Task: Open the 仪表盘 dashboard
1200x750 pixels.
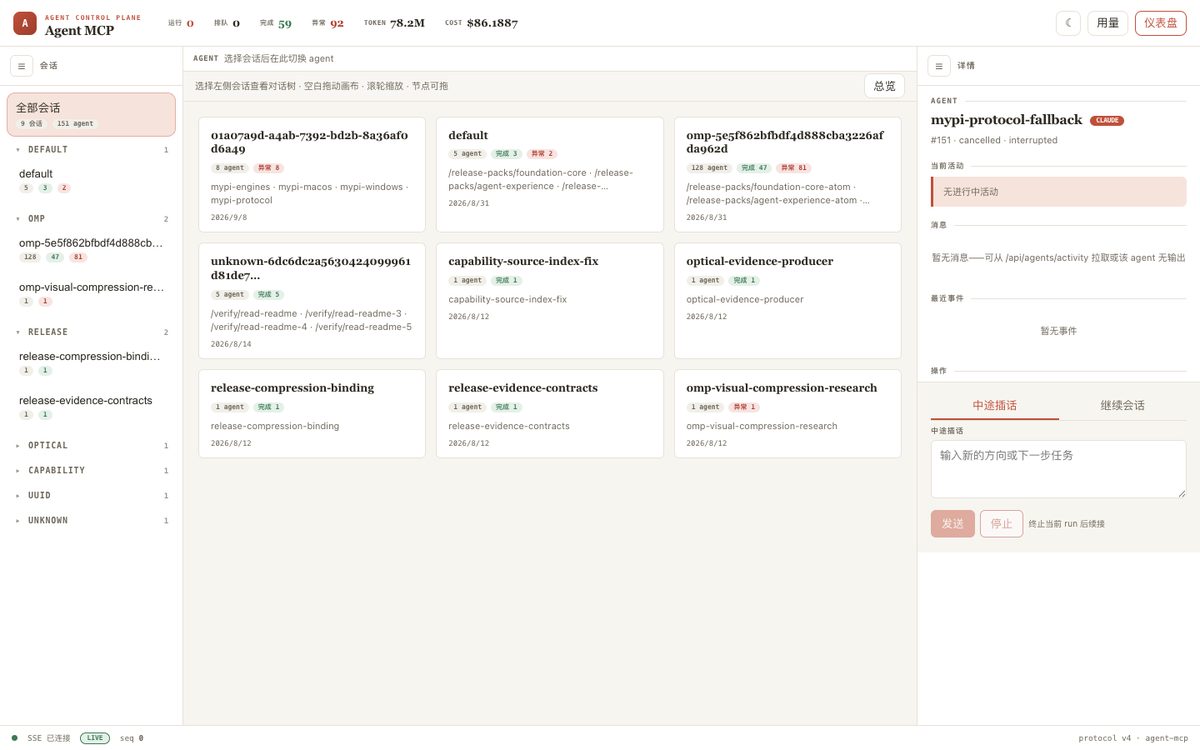Action: (1160, 23)
